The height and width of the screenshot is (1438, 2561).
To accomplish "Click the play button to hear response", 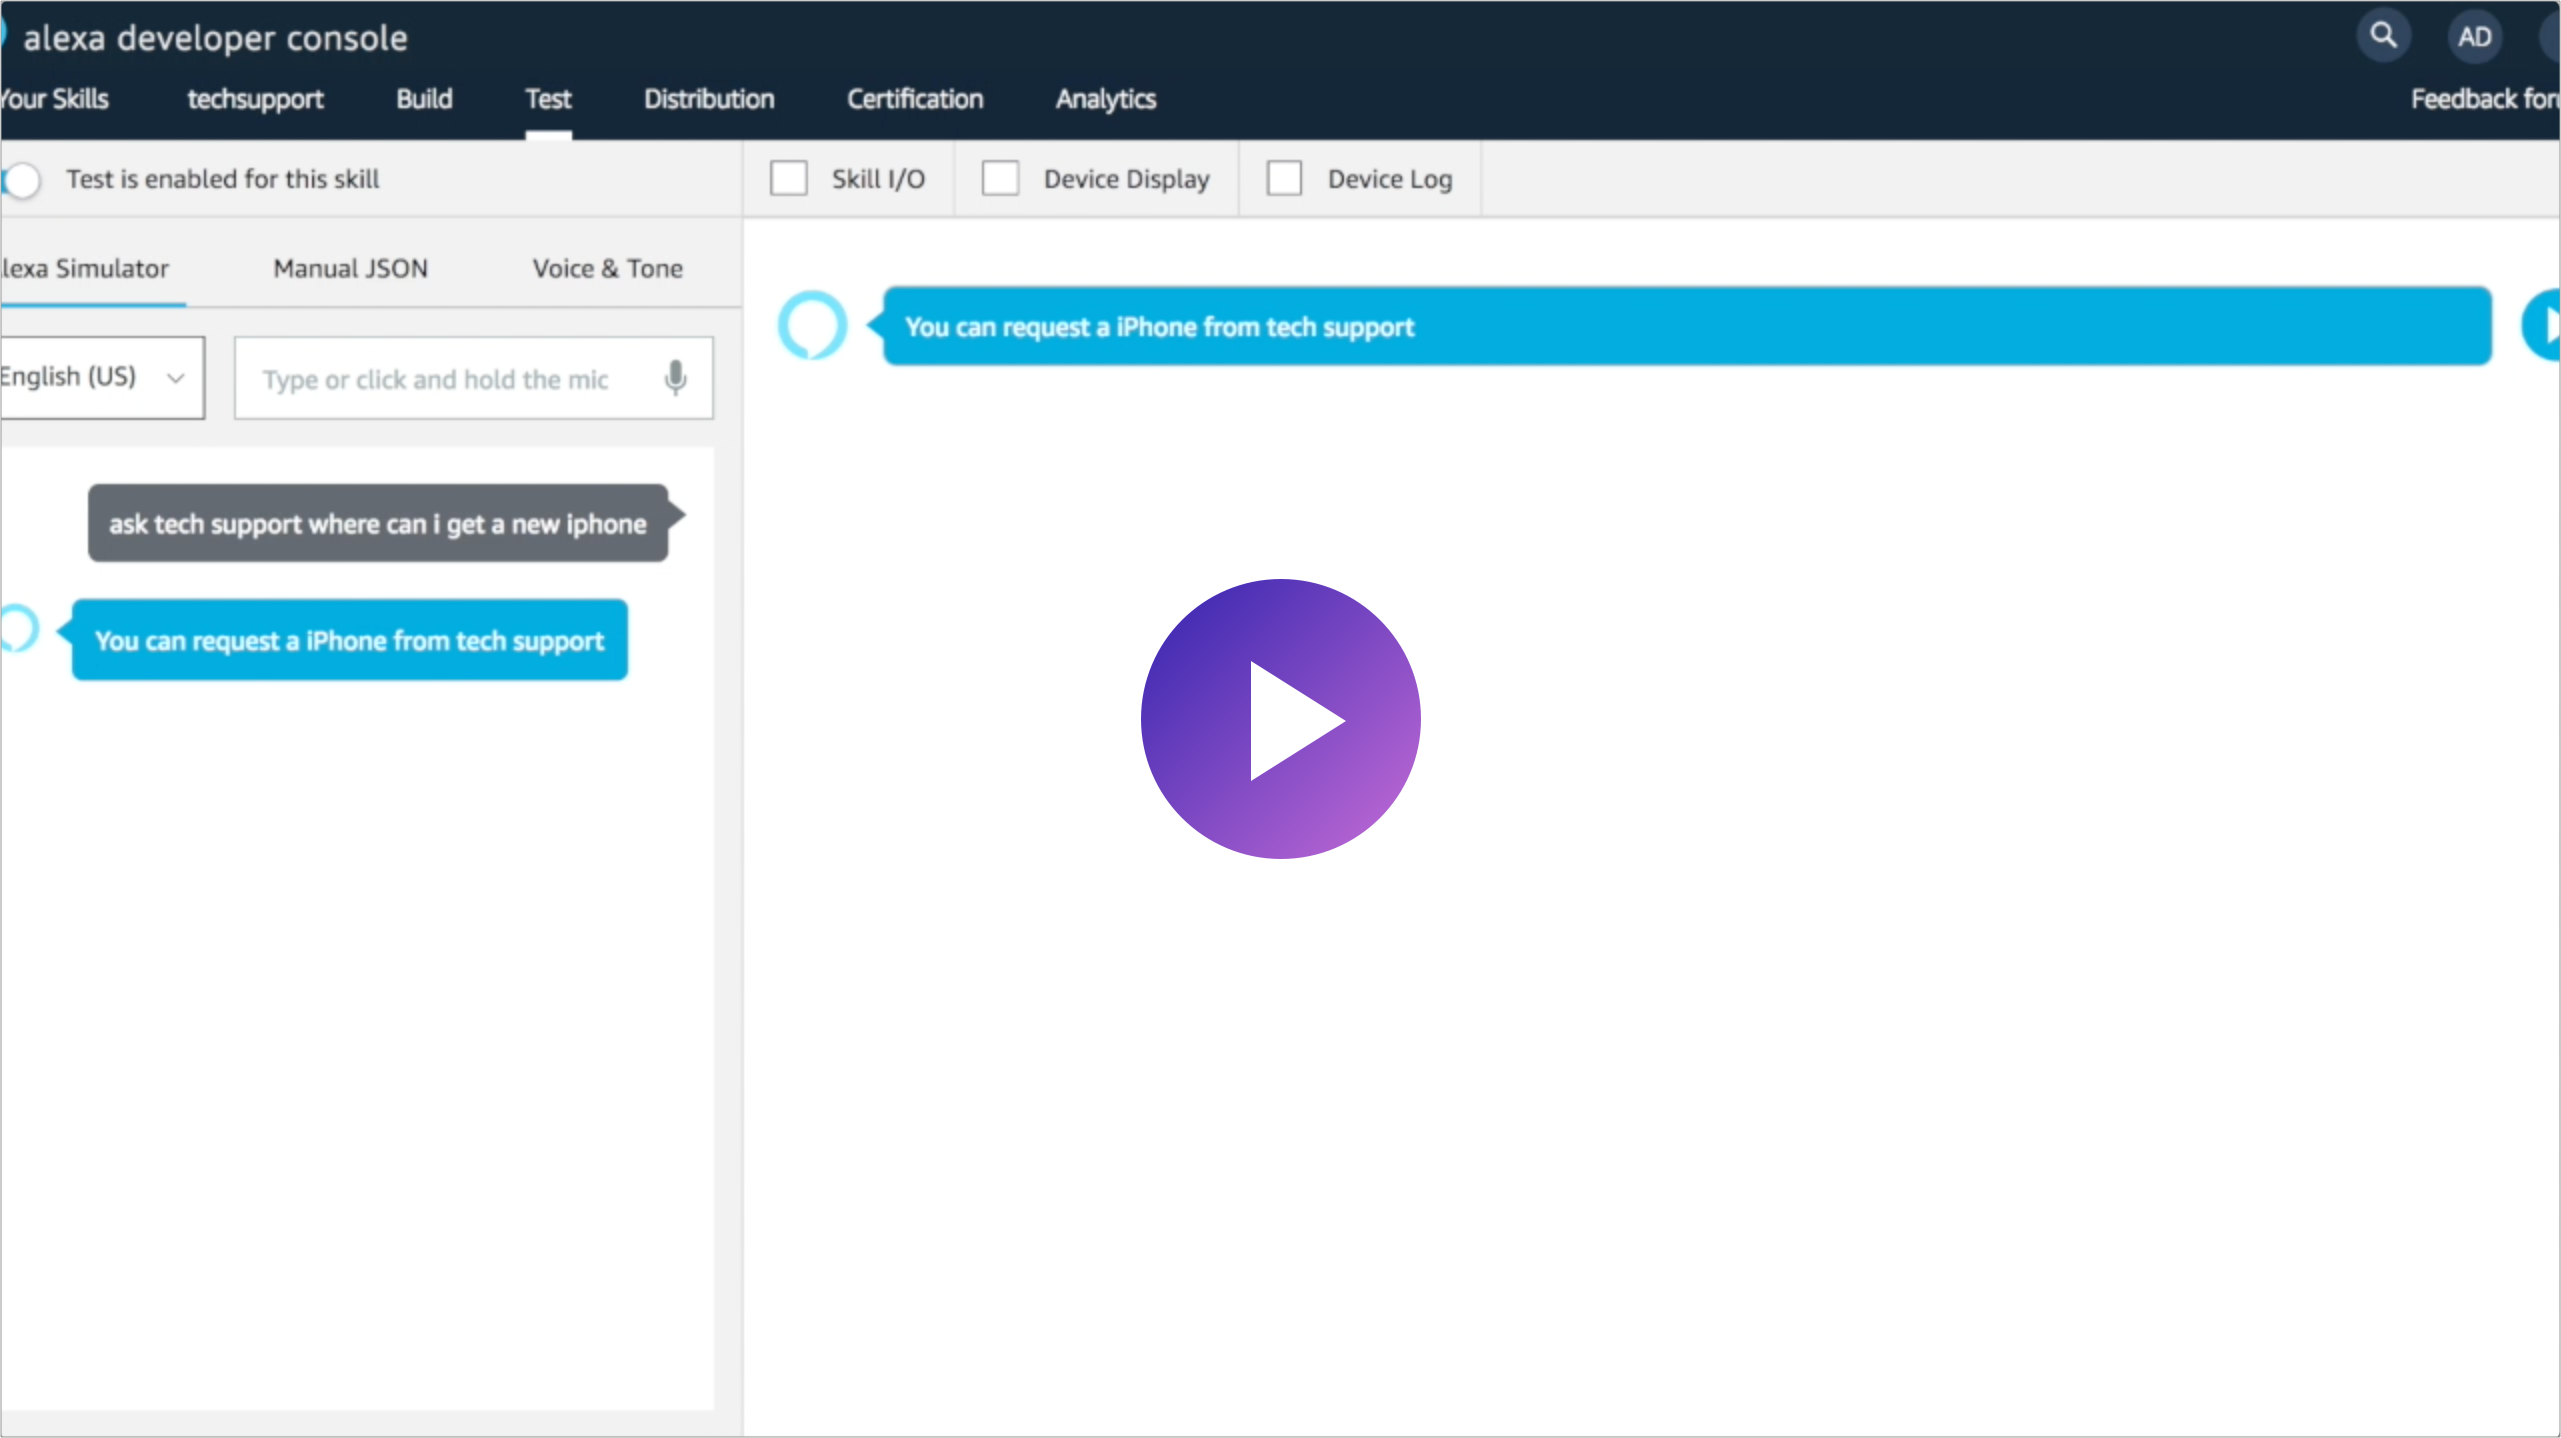I will pyautogui.click(x=1280, y=717).
